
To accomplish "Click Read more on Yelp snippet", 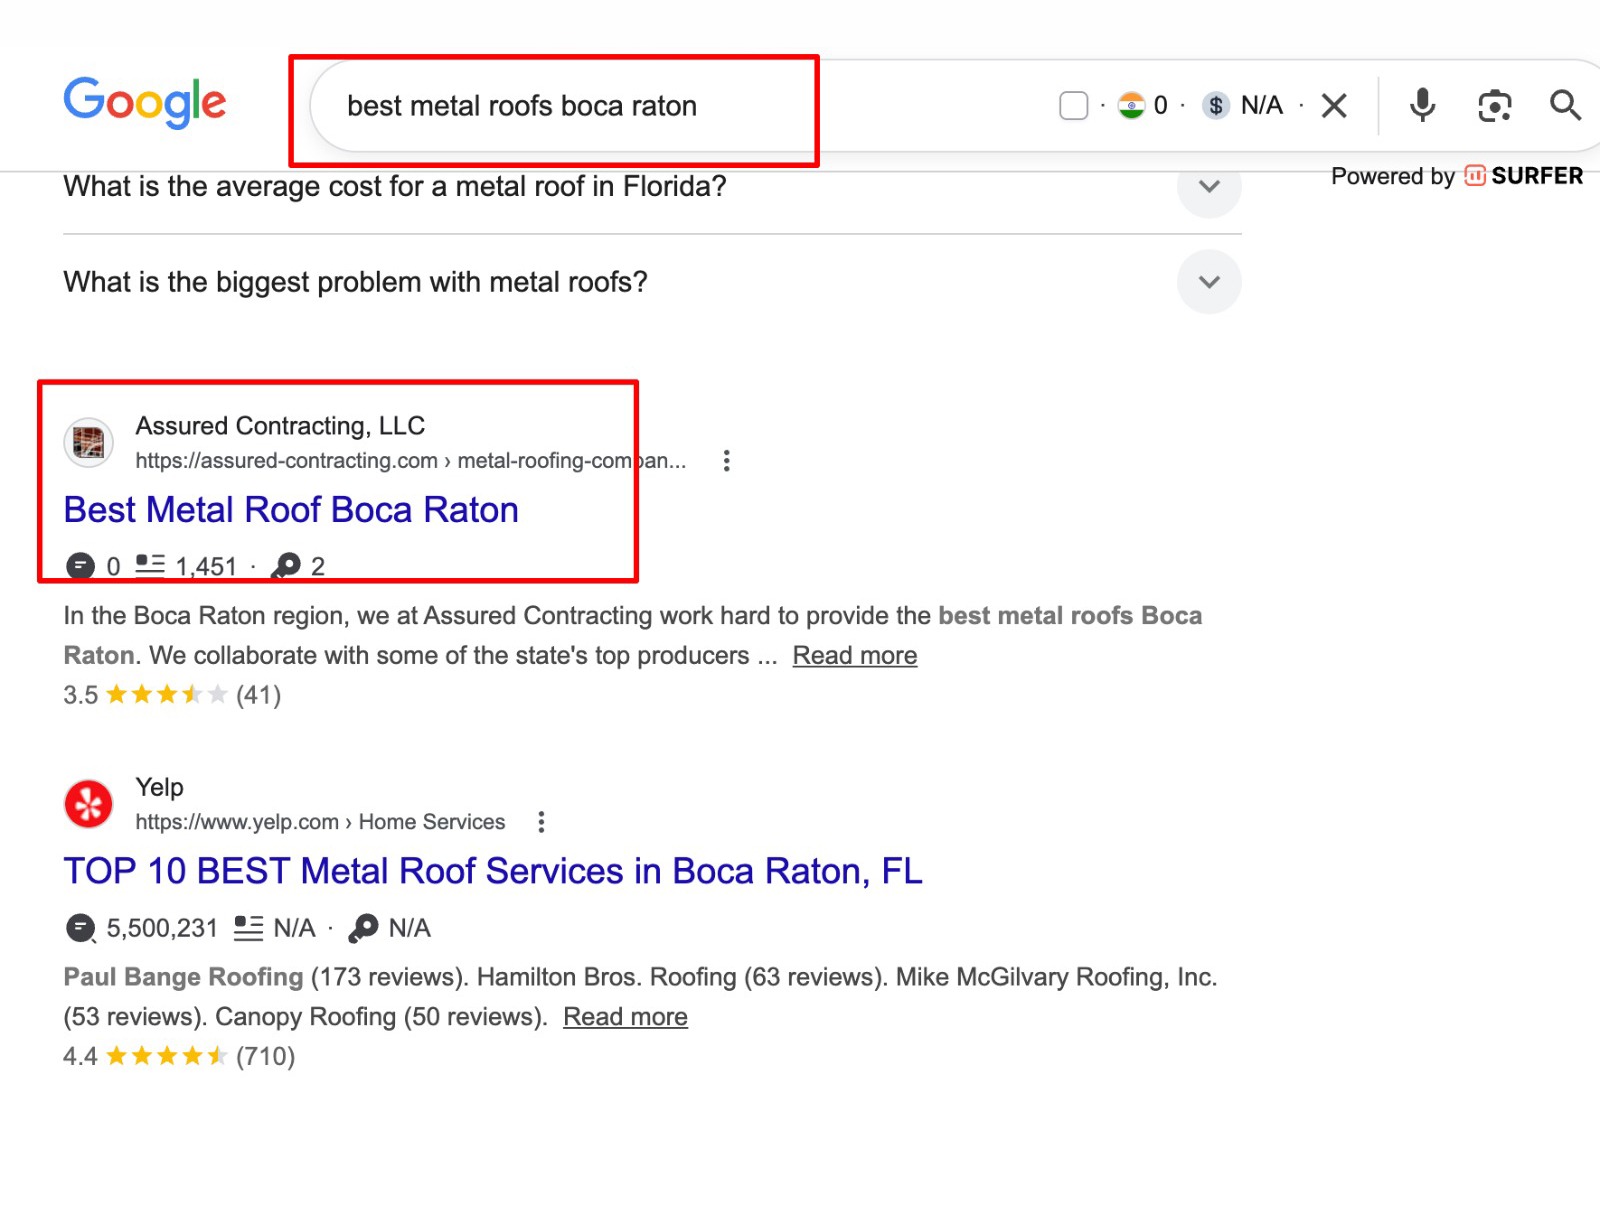I will 625,1017.
